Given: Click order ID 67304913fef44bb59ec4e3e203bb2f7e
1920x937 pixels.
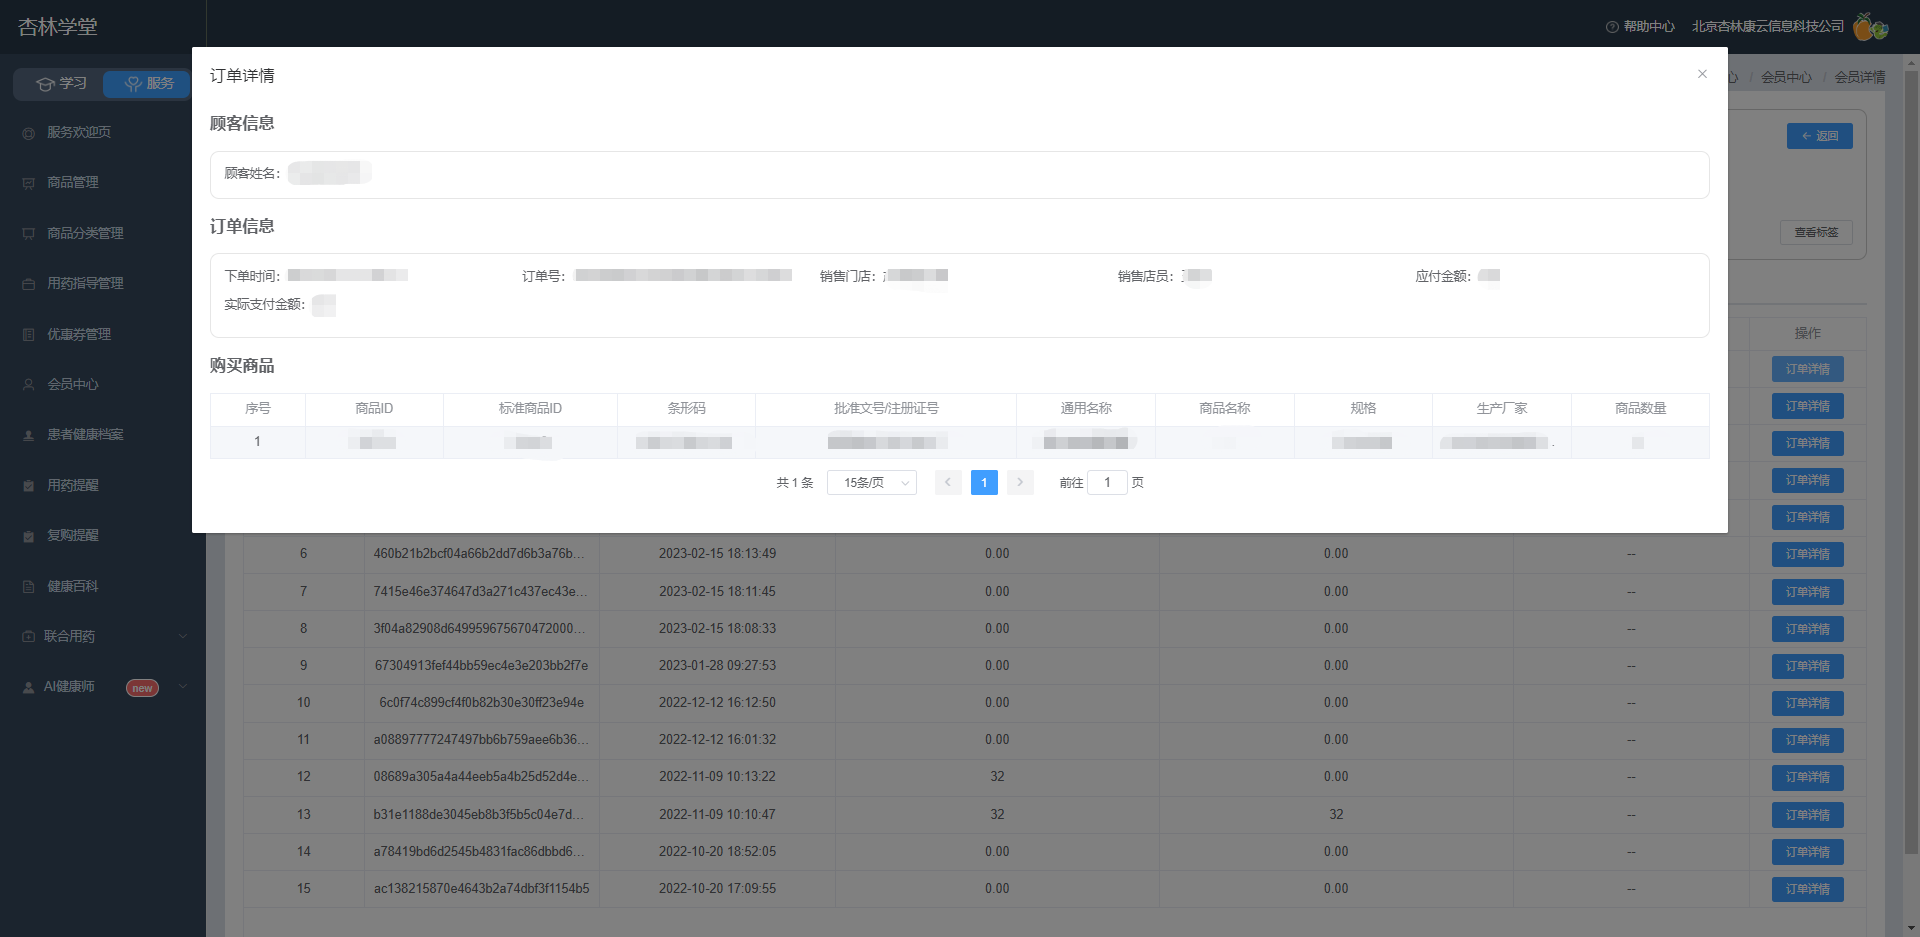Looking at the screenshot, I should 481,666.
